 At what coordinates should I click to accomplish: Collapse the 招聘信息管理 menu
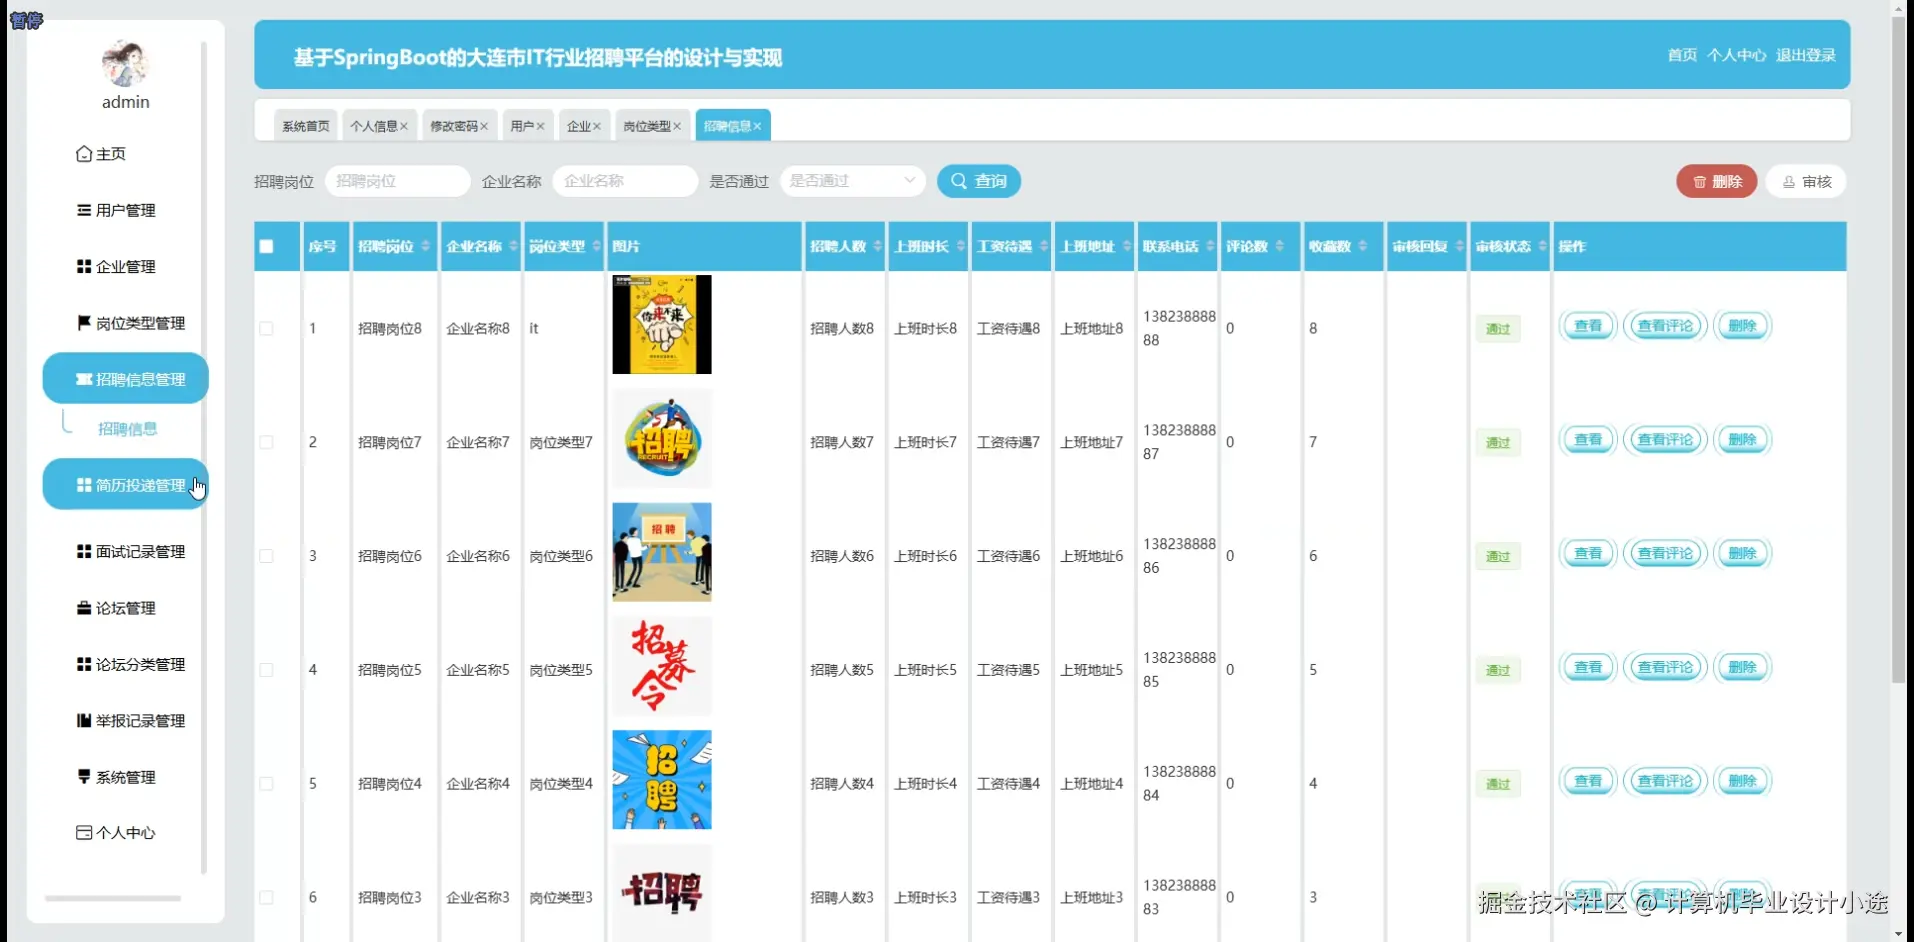click(125, 379)
